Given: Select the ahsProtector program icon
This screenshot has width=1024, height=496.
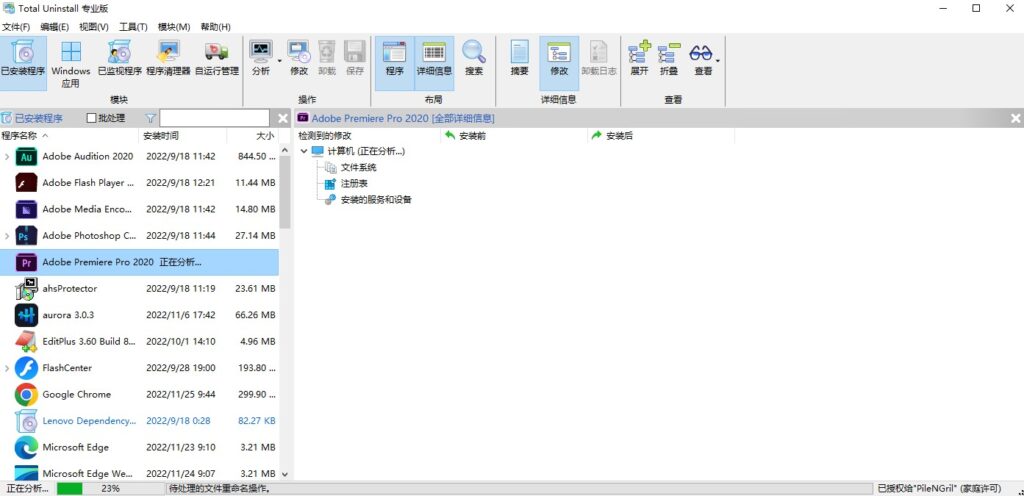Looking at the screenshot, I should pos(26,288).
